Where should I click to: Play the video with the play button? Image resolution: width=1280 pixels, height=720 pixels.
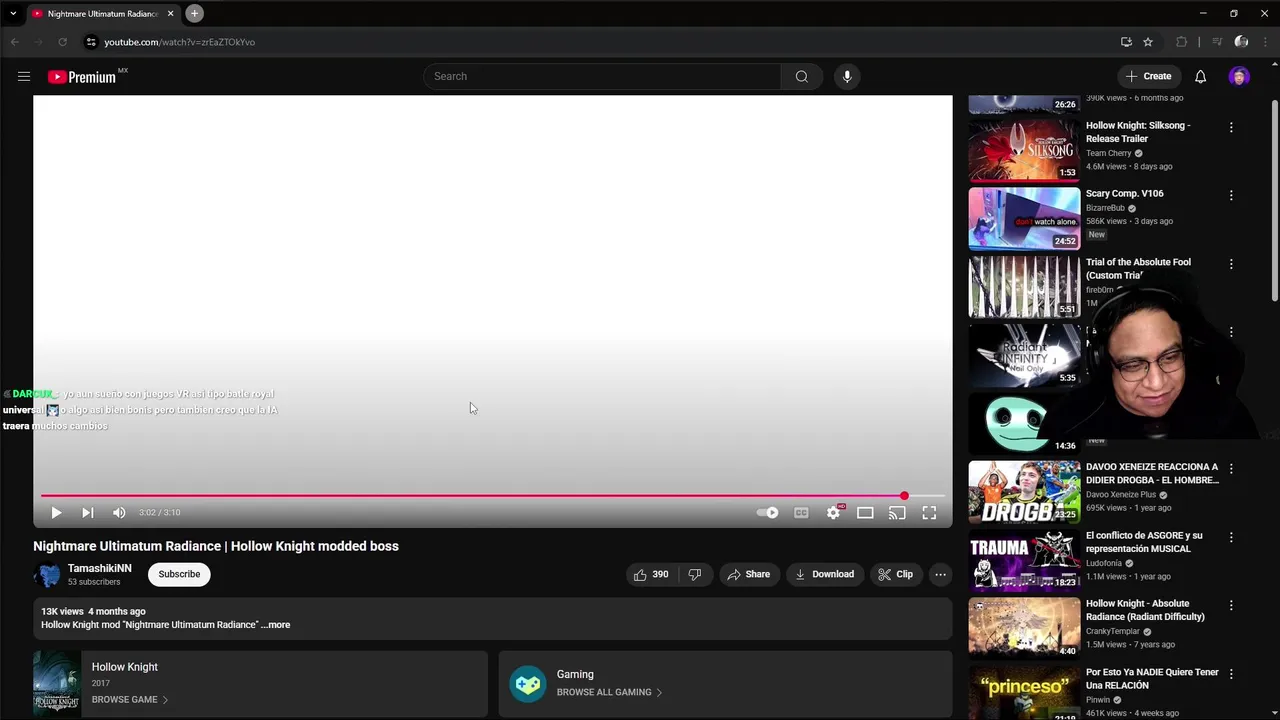coord(56,512)
